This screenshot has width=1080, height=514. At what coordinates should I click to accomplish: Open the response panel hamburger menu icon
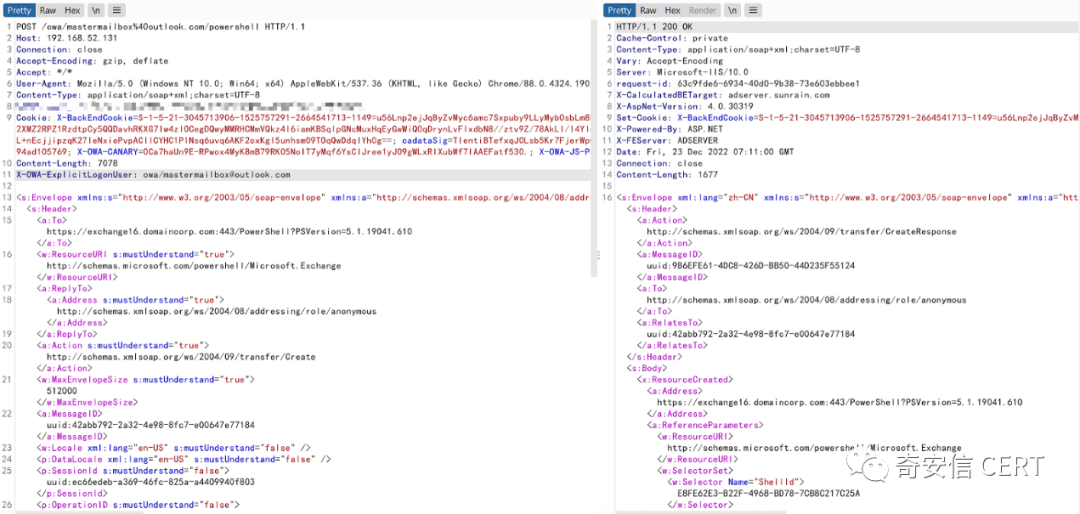point(754,10)
